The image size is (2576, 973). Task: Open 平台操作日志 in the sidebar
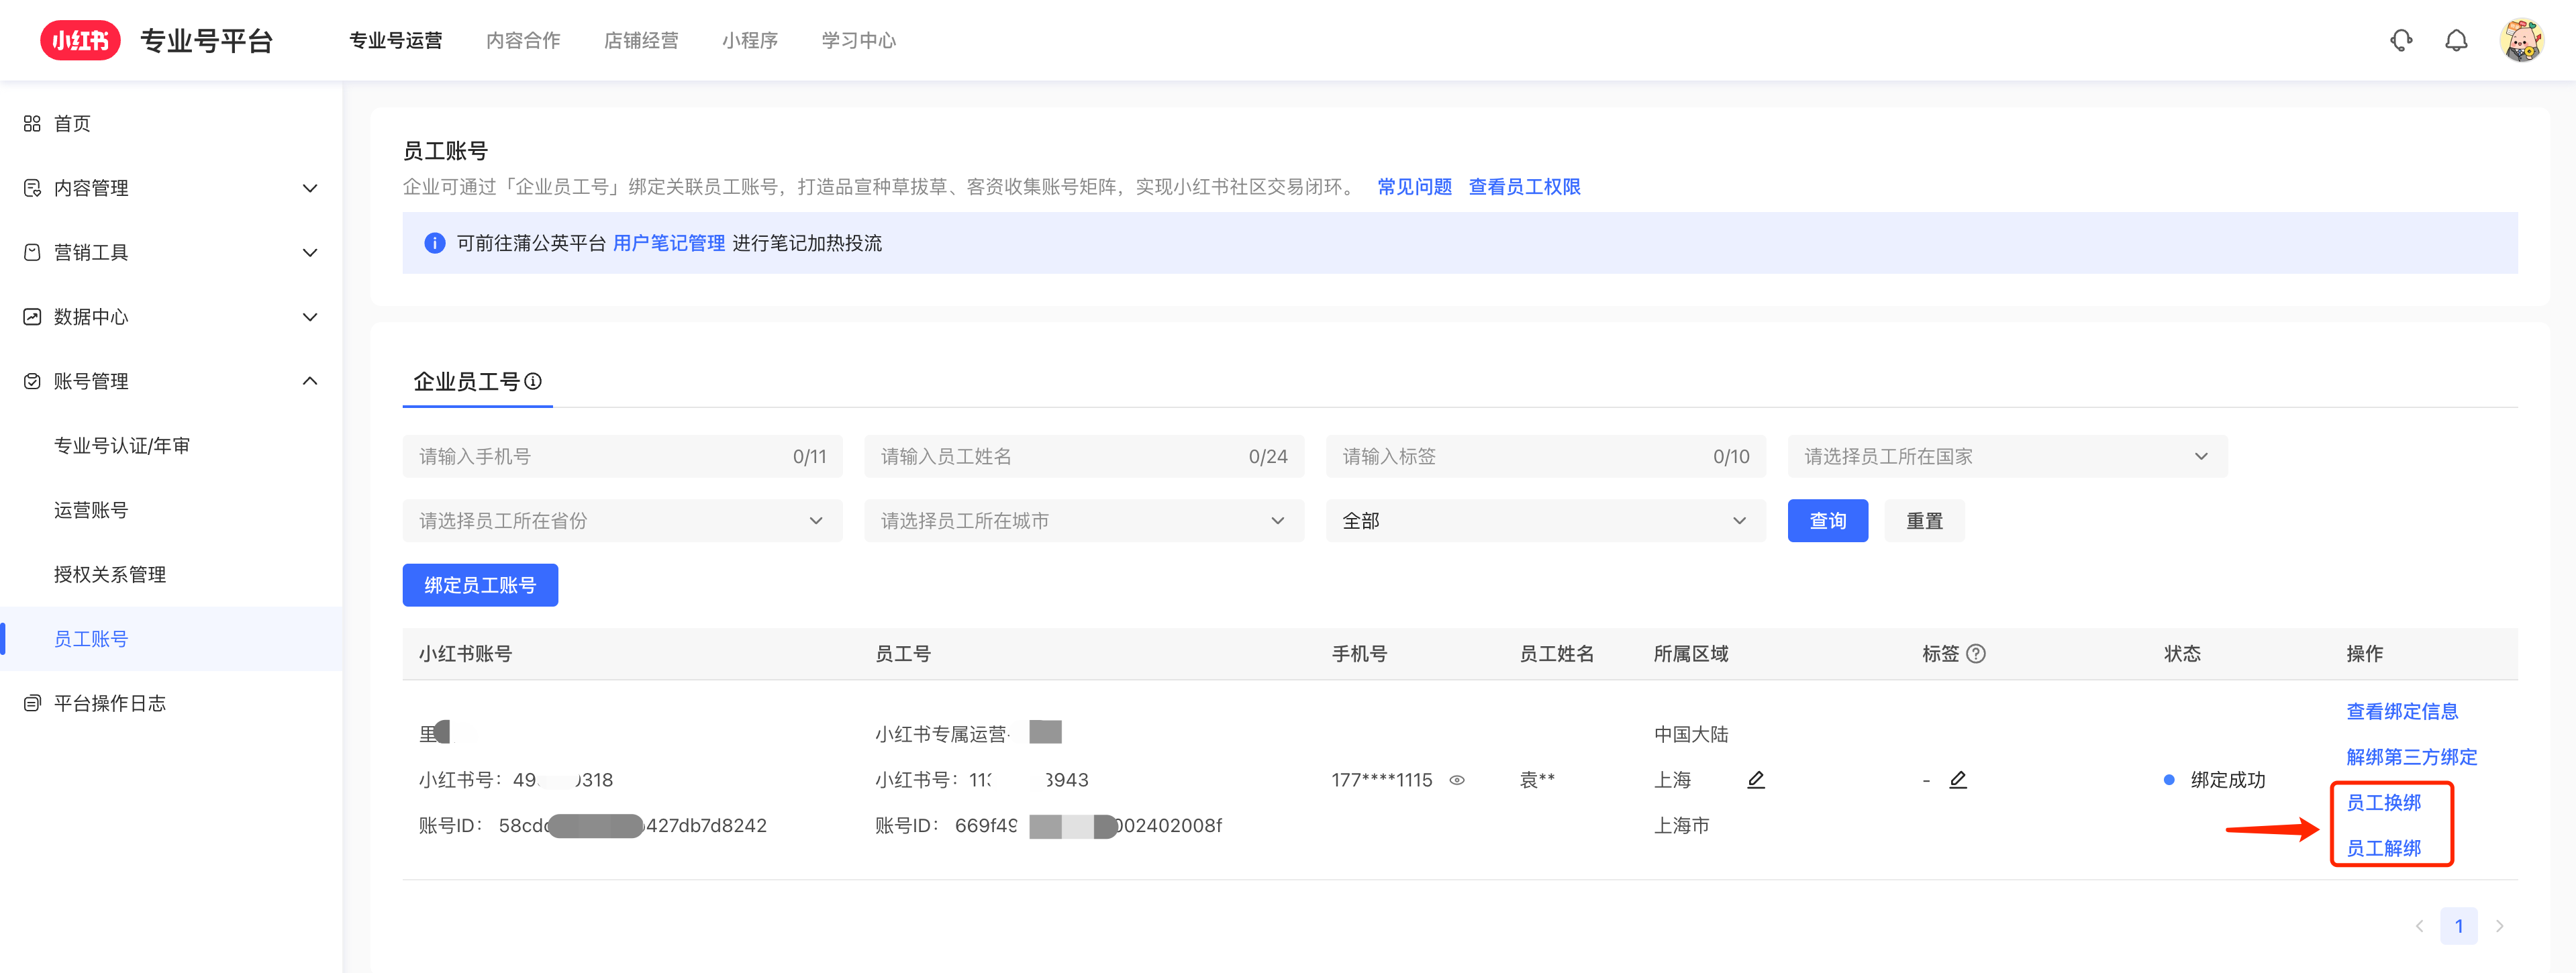pyautogui.click(x=110, y=703)
